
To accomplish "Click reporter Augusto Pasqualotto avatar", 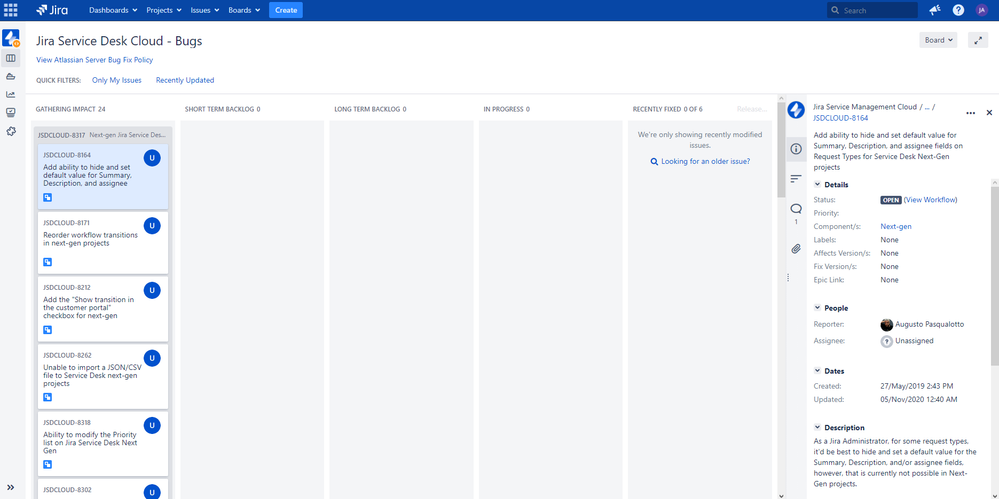I will 886,324.
